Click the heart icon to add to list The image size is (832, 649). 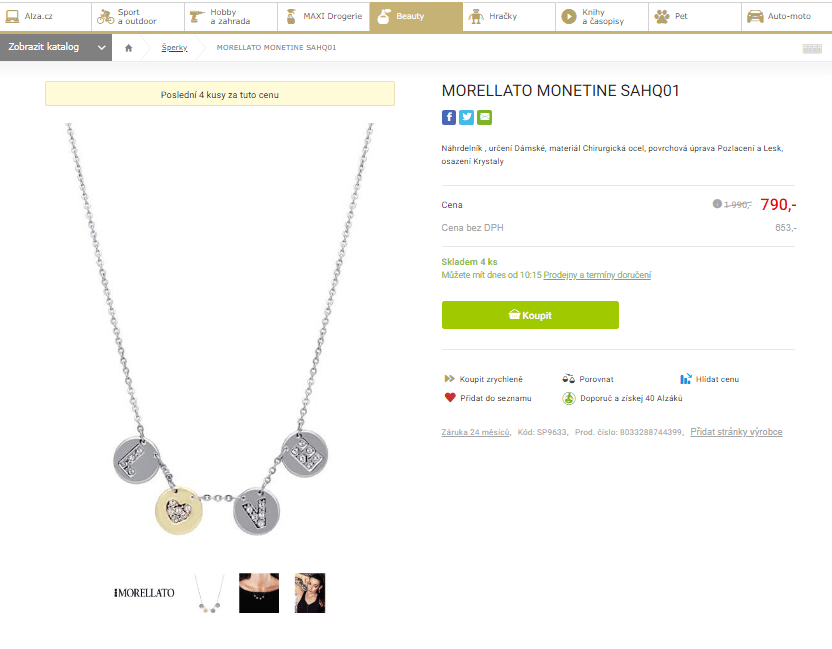450,398
